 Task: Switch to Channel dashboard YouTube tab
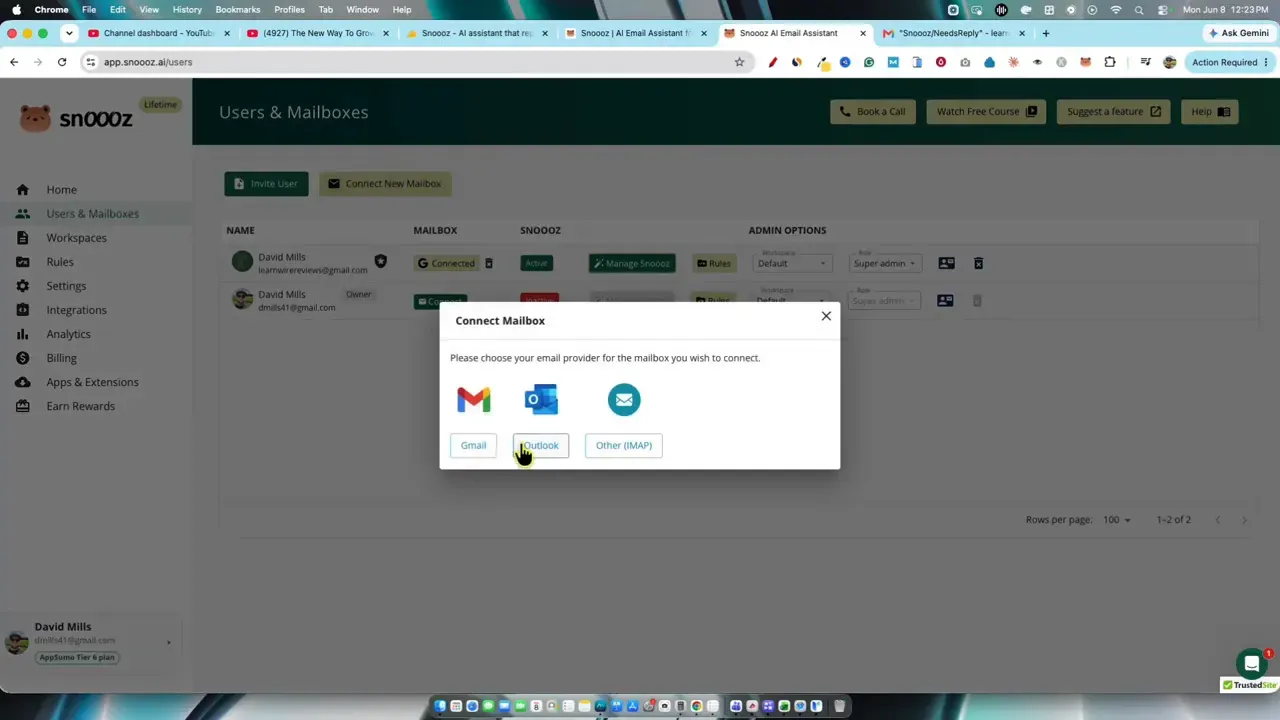pyautogui.click(x=159, y=33)
